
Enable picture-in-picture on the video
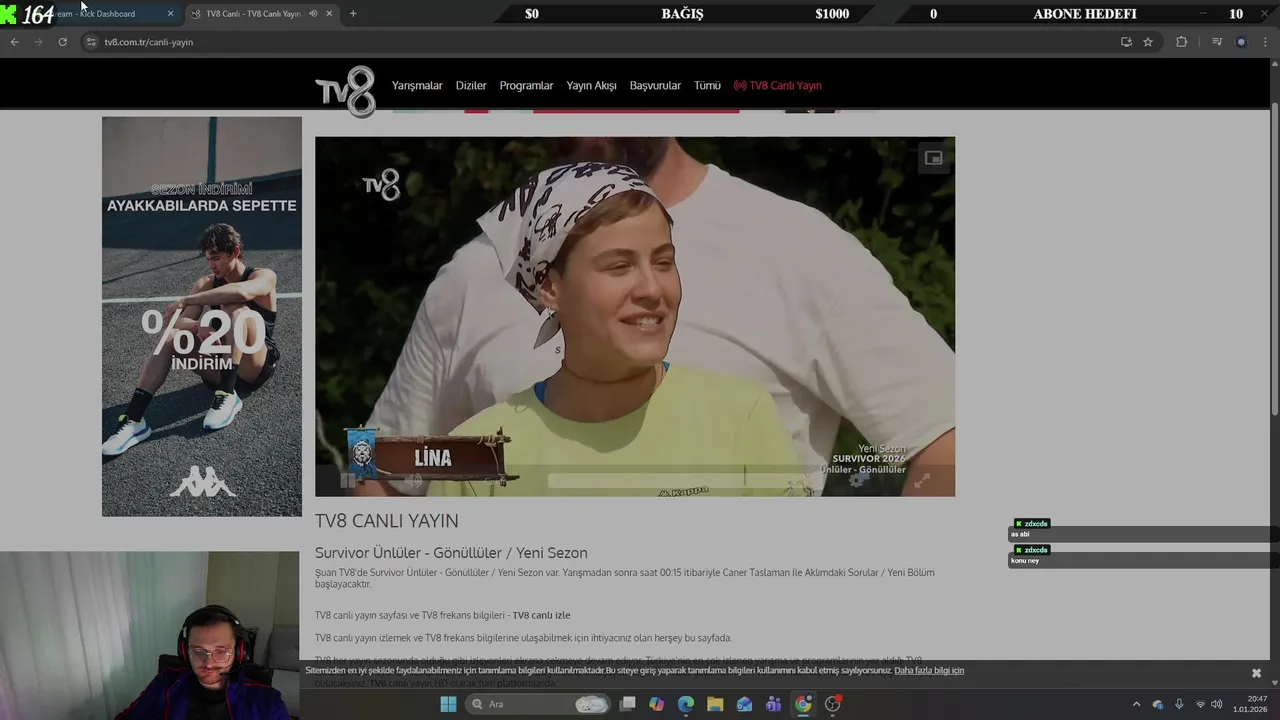click(933, 158)
